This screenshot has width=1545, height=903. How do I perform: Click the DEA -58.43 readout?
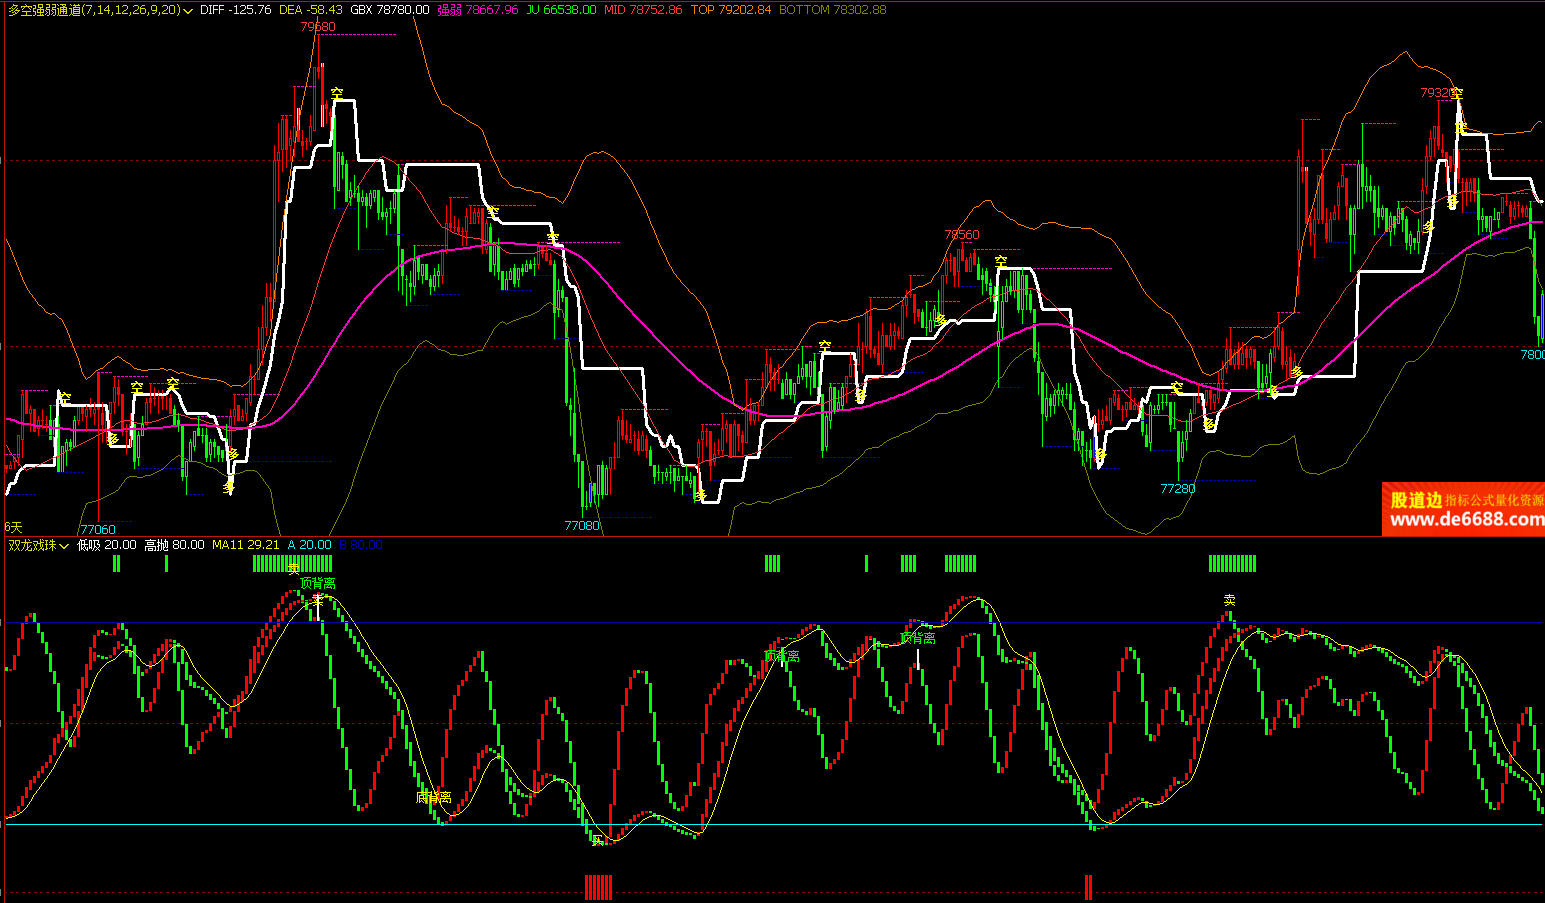[x=310, y=10]
